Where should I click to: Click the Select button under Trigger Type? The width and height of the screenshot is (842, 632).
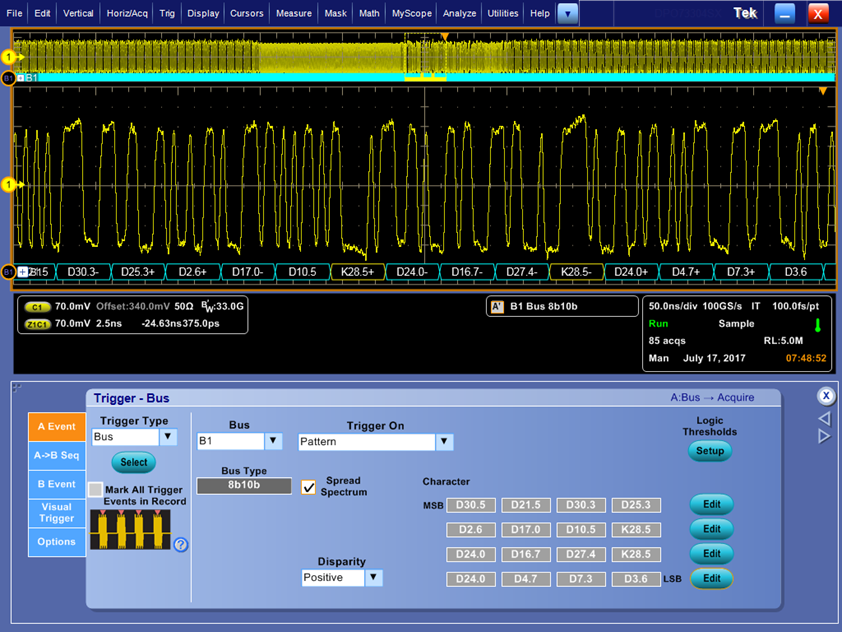[x=133, y=462]
